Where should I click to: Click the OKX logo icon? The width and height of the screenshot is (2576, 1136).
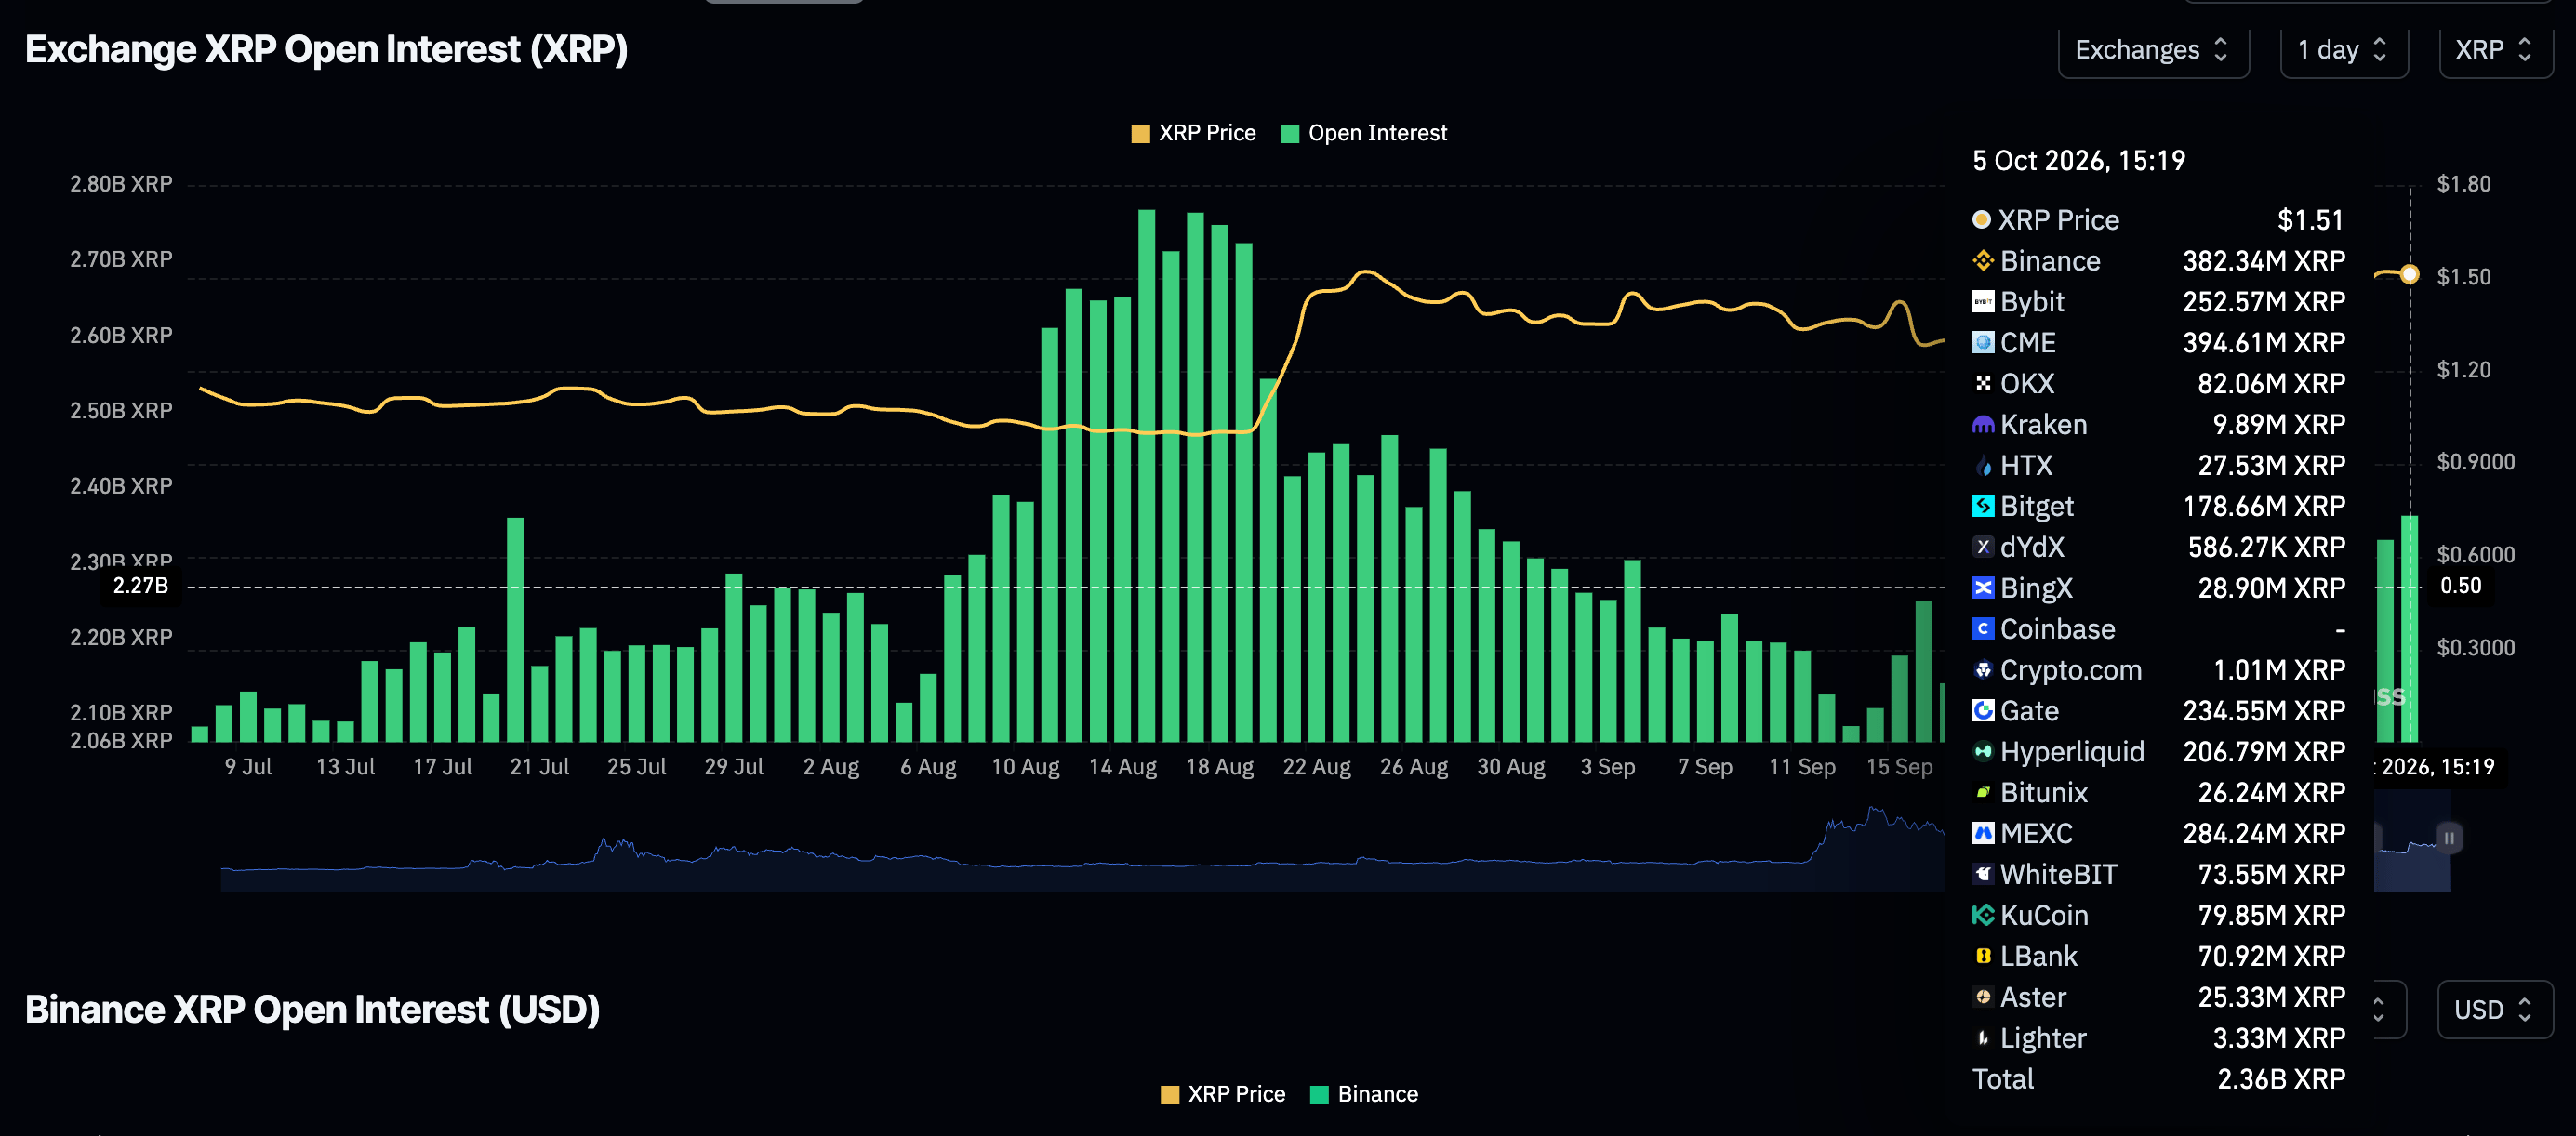pos(1982,384)
